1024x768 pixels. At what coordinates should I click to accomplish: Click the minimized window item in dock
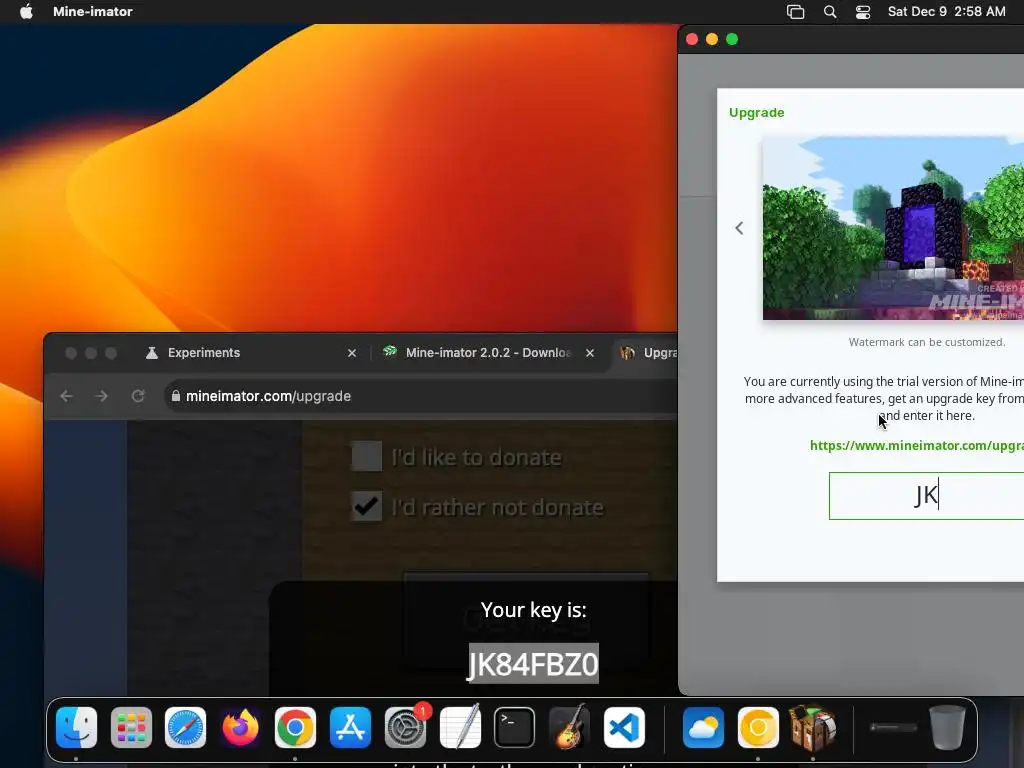pyautogui.click(x=893, y=727)
